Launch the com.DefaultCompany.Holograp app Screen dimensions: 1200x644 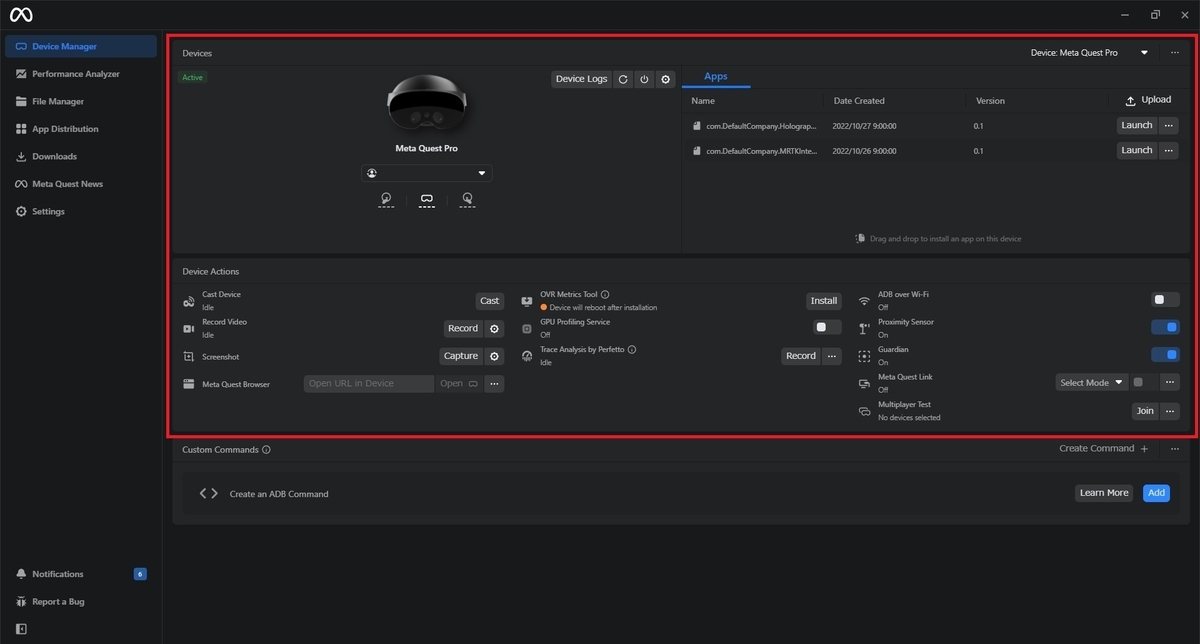coord(1137,125)
